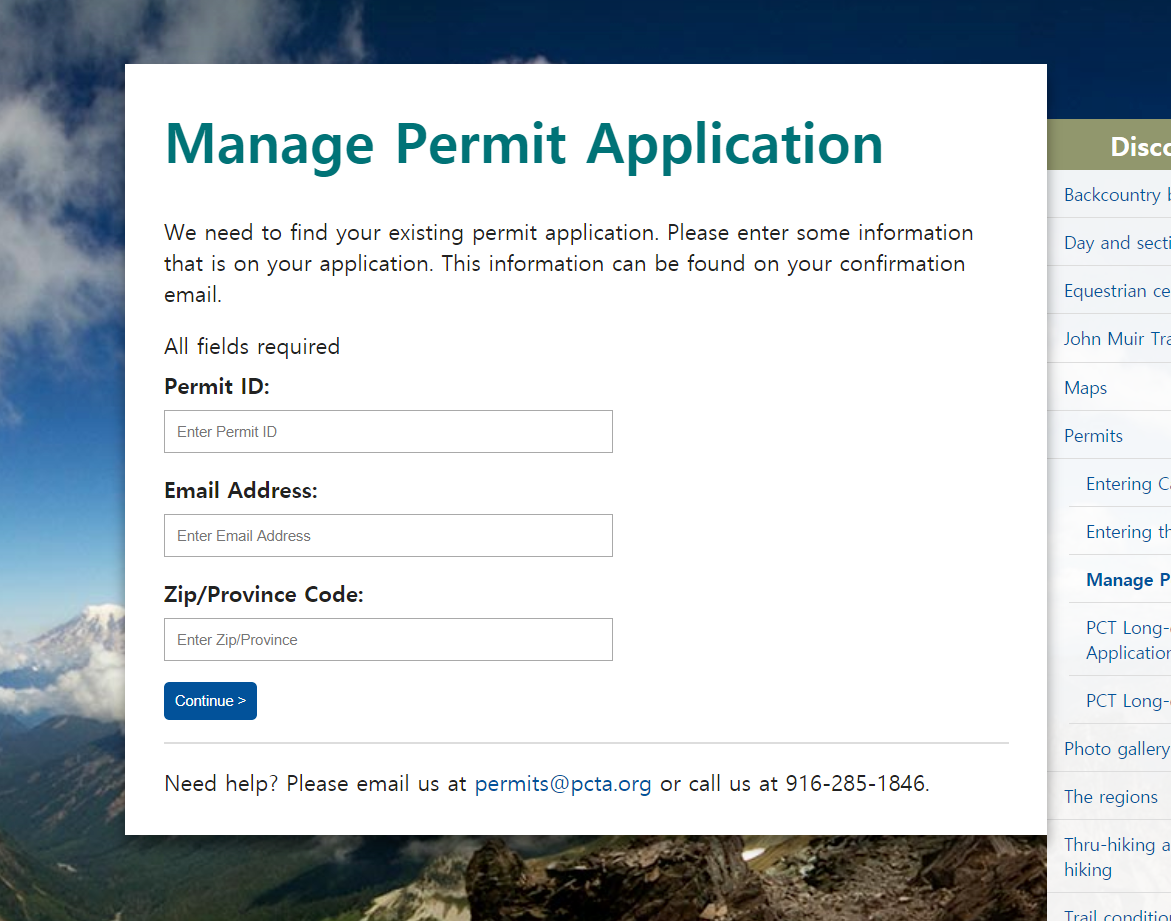Screen dimensions: 1171x921
Task: Open Thru-hiking sidebar menu entry
Action: click(1117, 857)
